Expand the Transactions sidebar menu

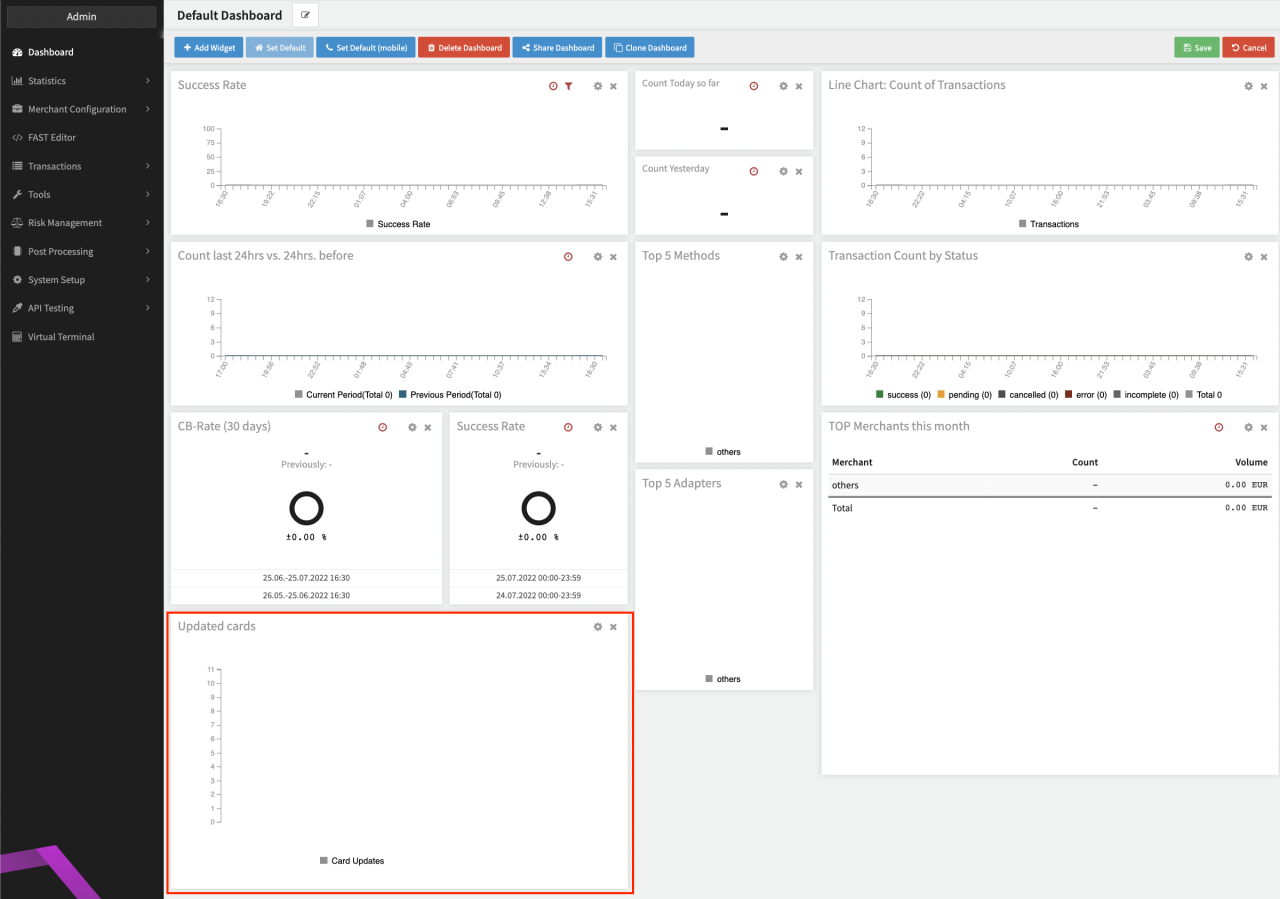[x=81, y=166]
